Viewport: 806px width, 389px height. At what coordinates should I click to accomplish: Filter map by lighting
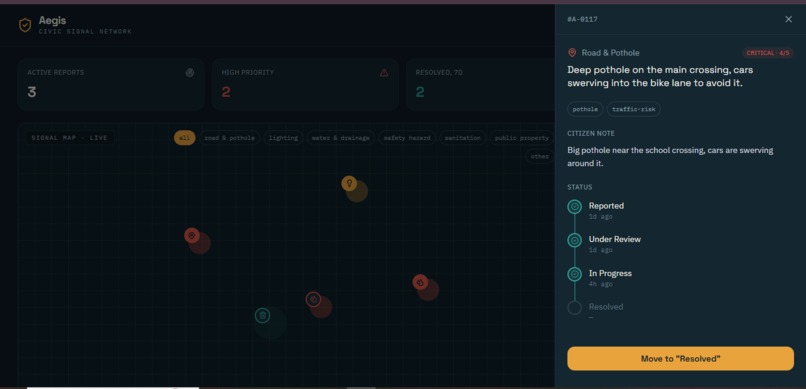pos(283,138)
